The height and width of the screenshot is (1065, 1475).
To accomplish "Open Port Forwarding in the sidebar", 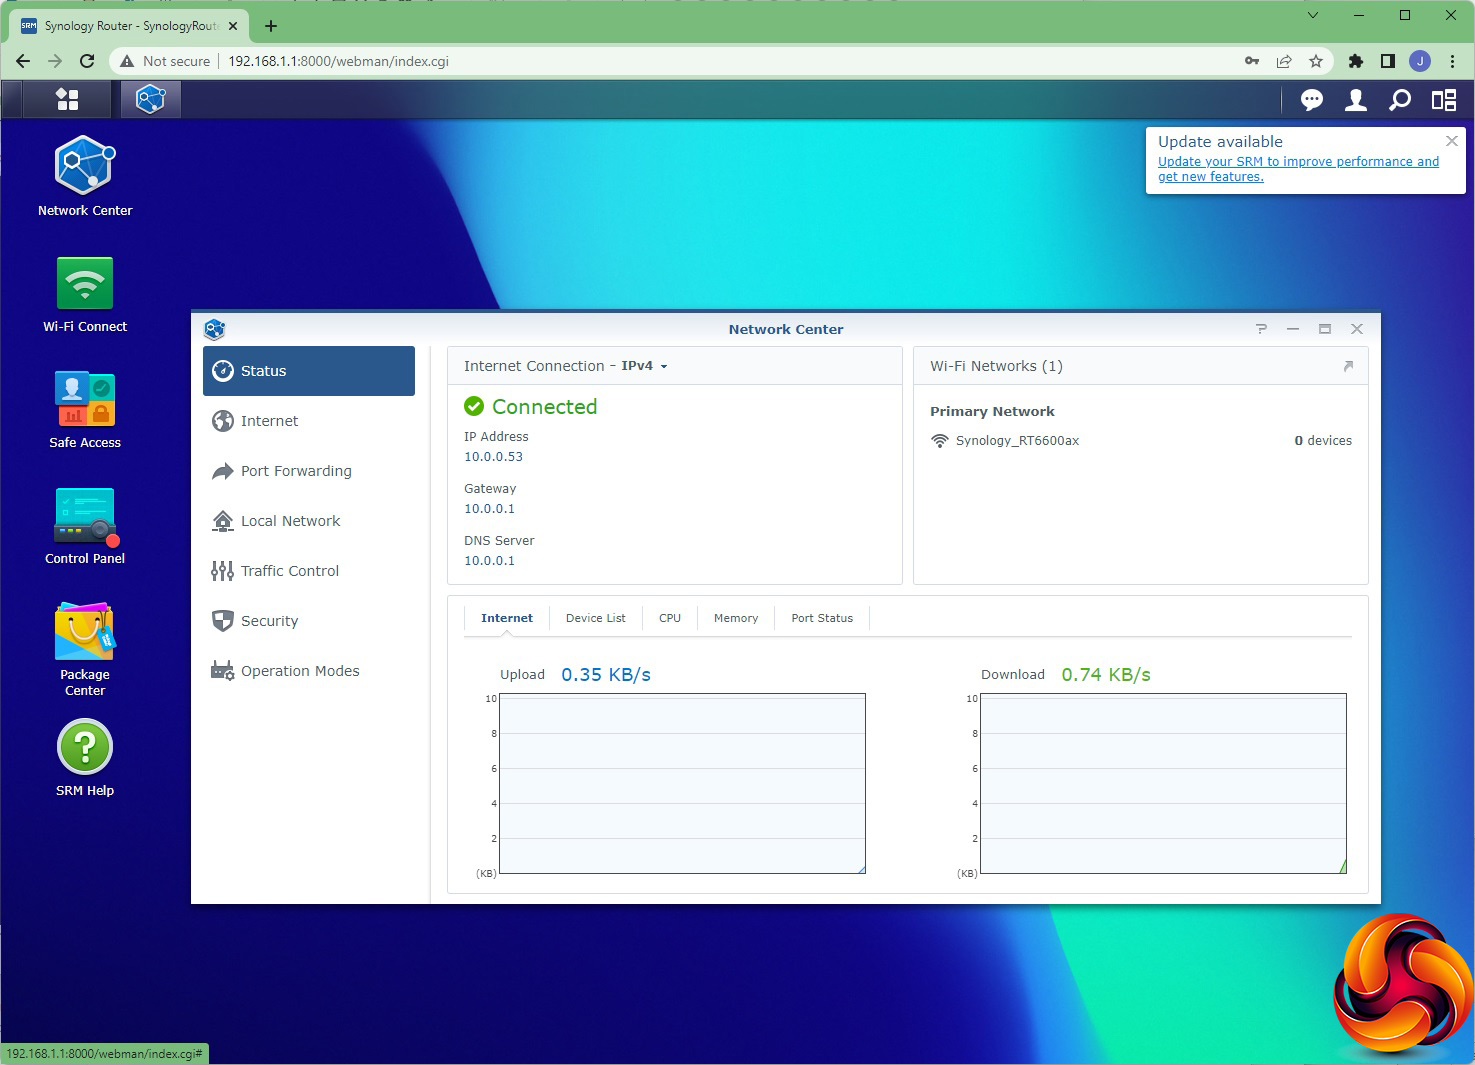I will coord(309,471).
